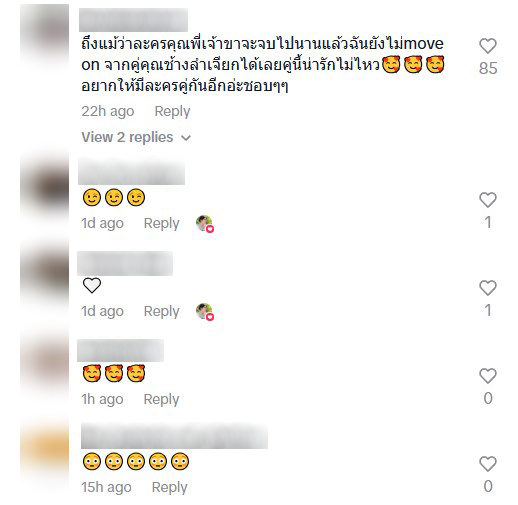Open the top commenter's blurred avatar
The image size is (518, 505).
(x=45, y=33)
